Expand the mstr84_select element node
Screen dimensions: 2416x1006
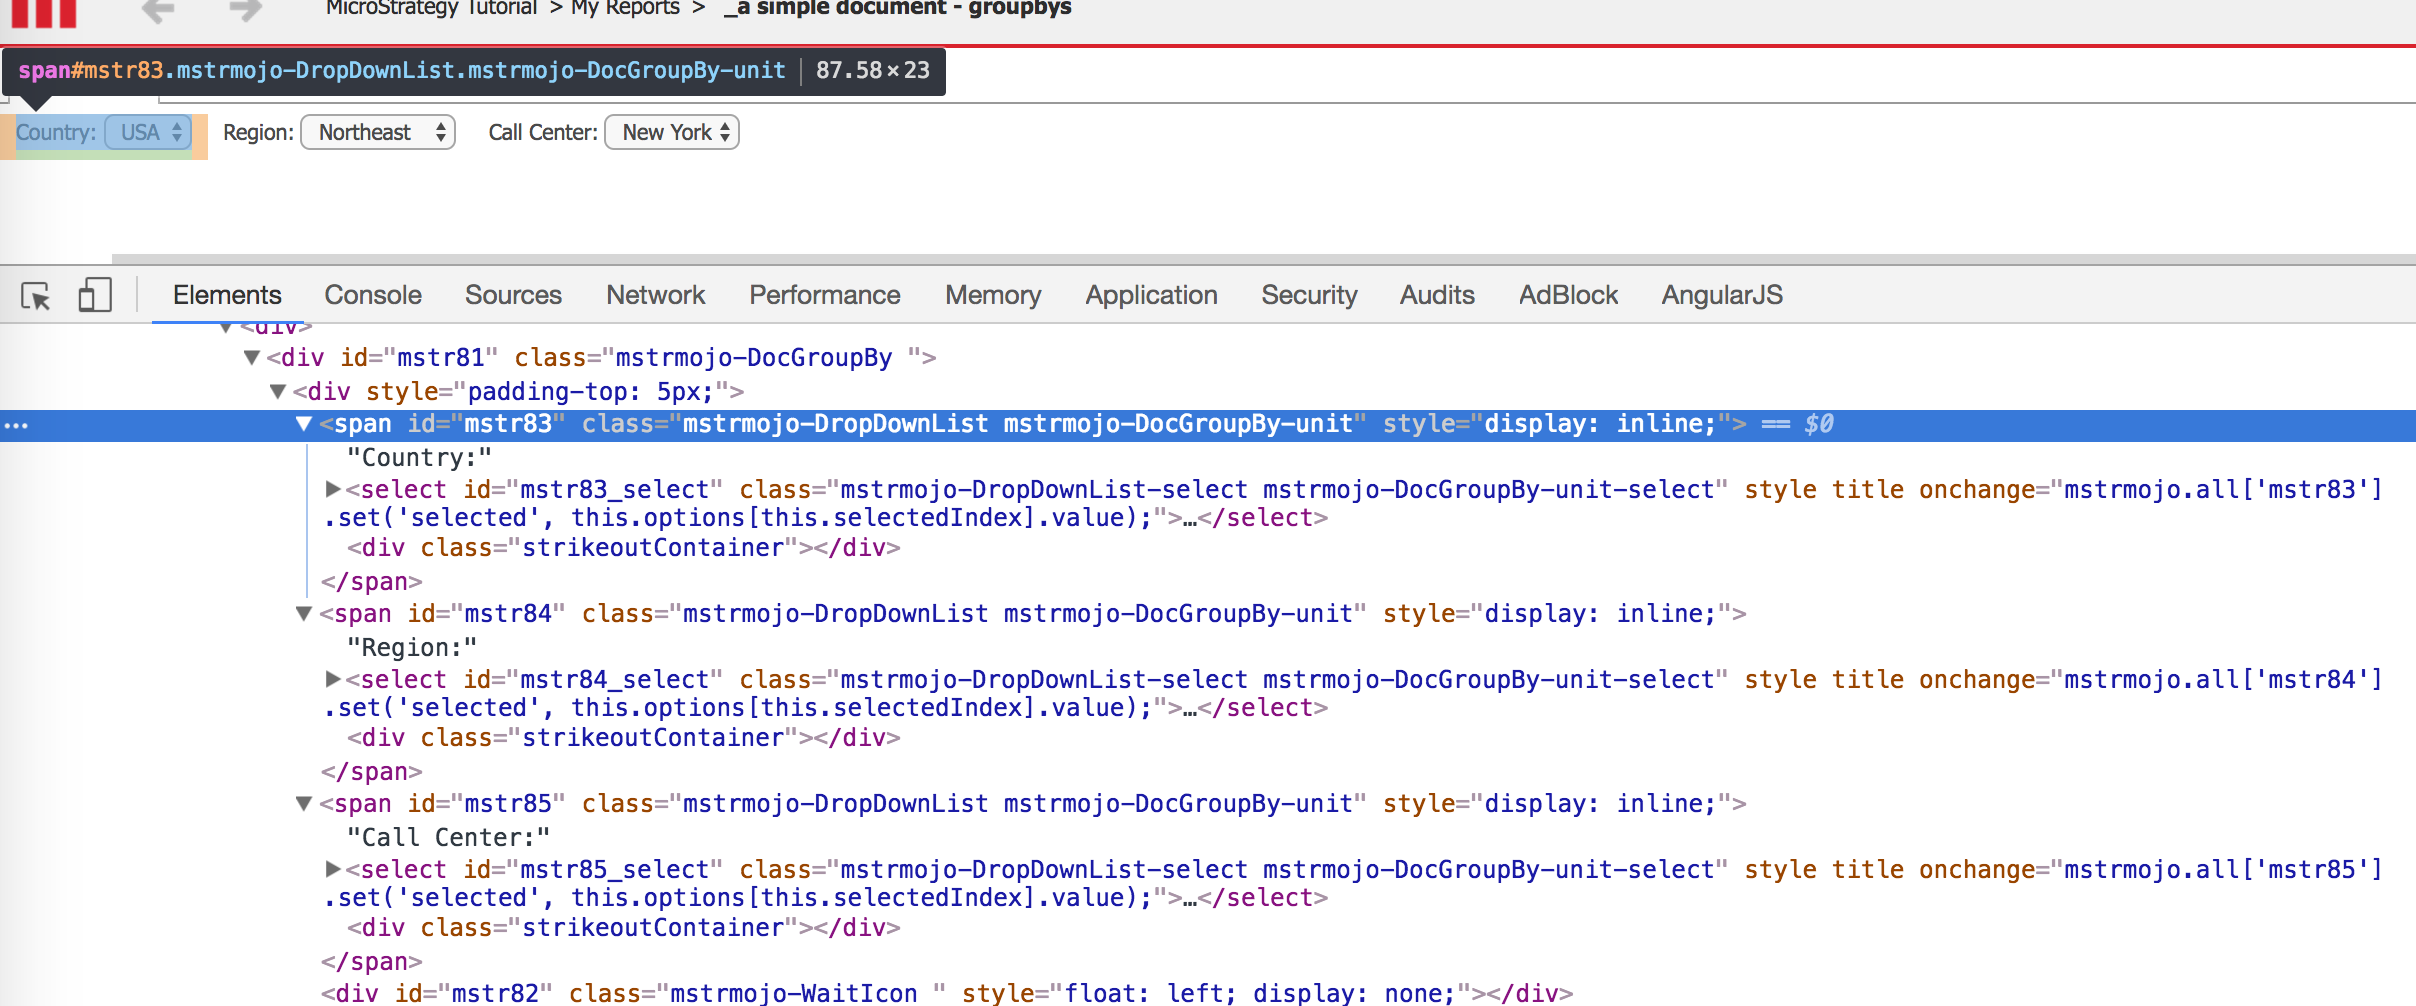(x=333, y=680)
